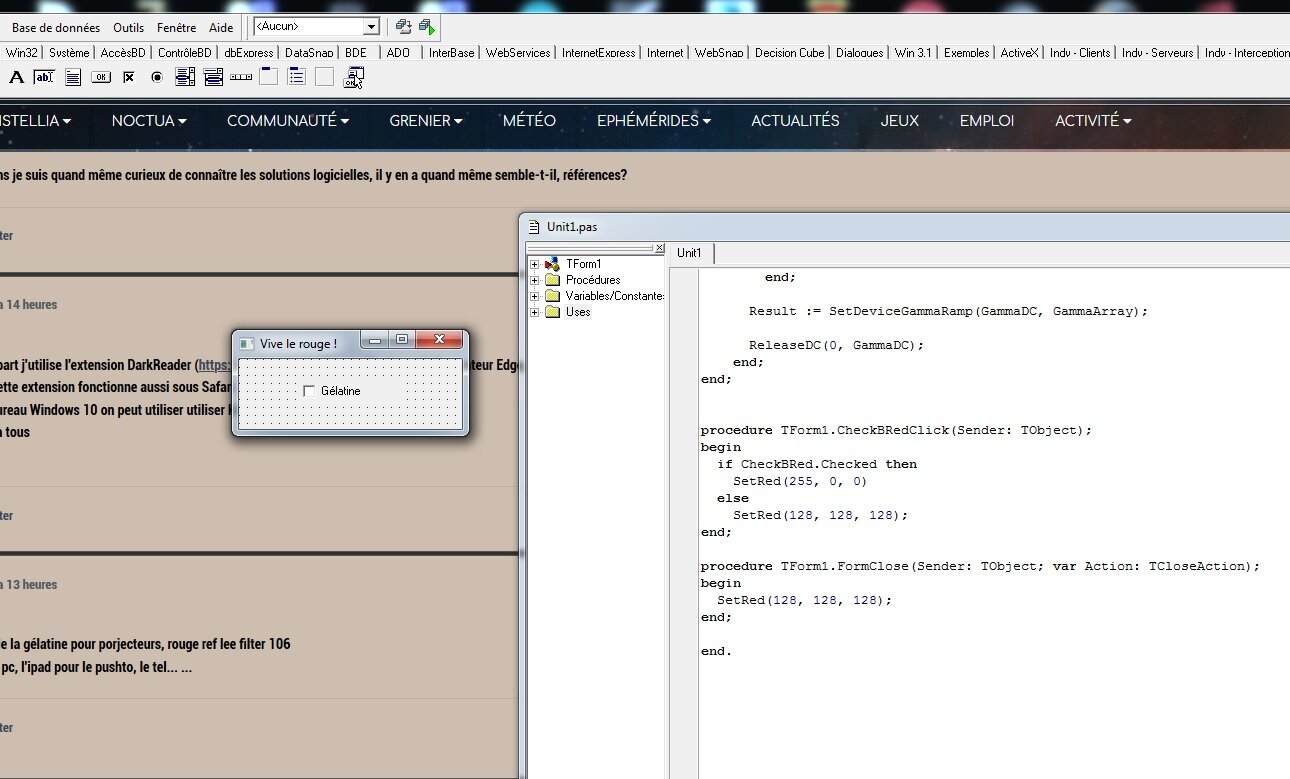Pick the CheckBox component icon in palette
This screenshot has height=779, width=1290.
tap(129, 77)
